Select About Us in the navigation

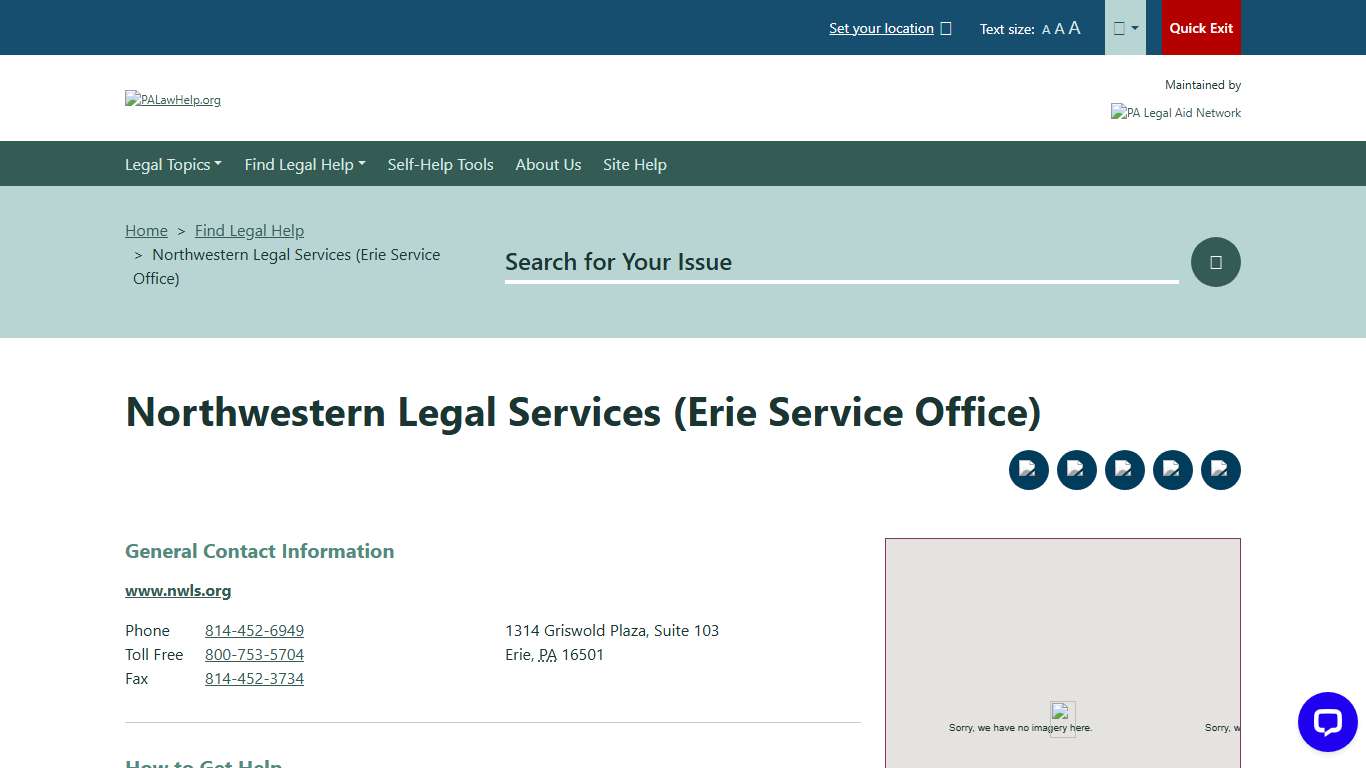pos(548,164)
